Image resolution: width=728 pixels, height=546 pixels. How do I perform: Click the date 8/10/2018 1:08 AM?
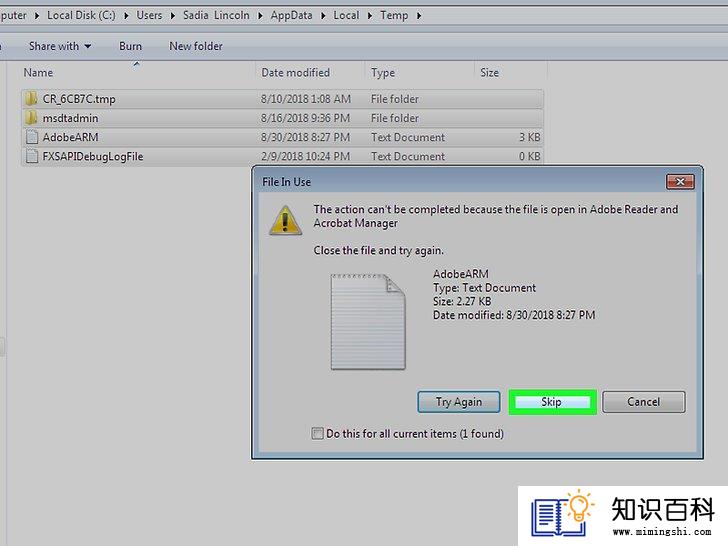(306, 99)
